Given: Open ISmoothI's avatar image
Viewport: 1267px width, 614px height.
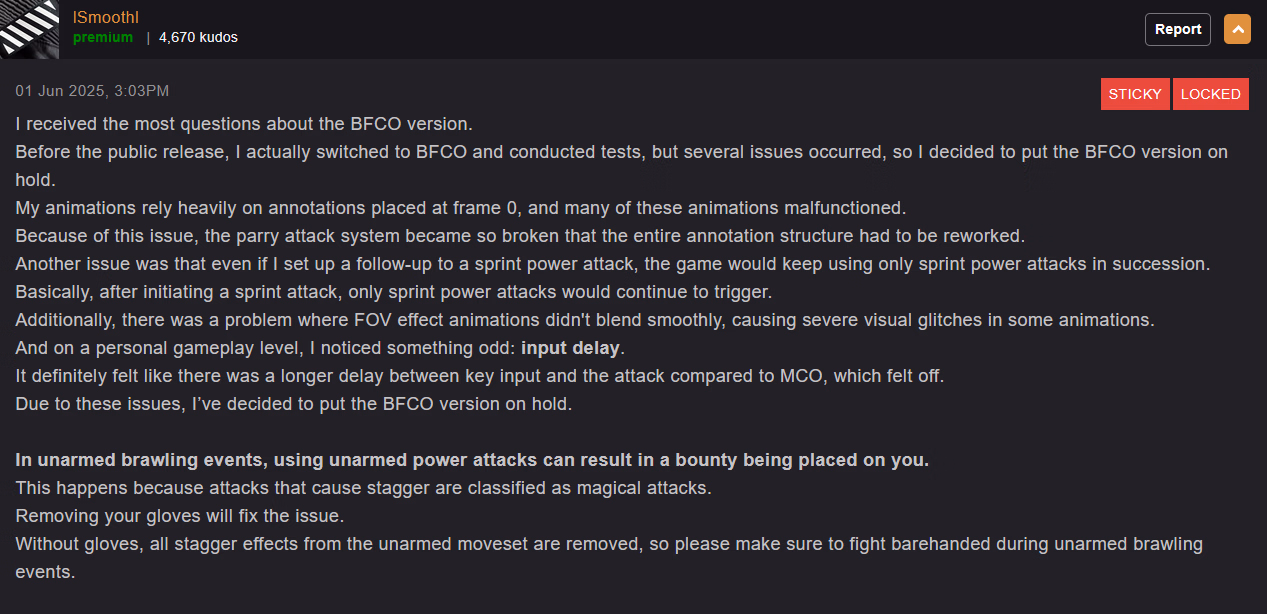Looking at the screenshot, I should 30,29.
